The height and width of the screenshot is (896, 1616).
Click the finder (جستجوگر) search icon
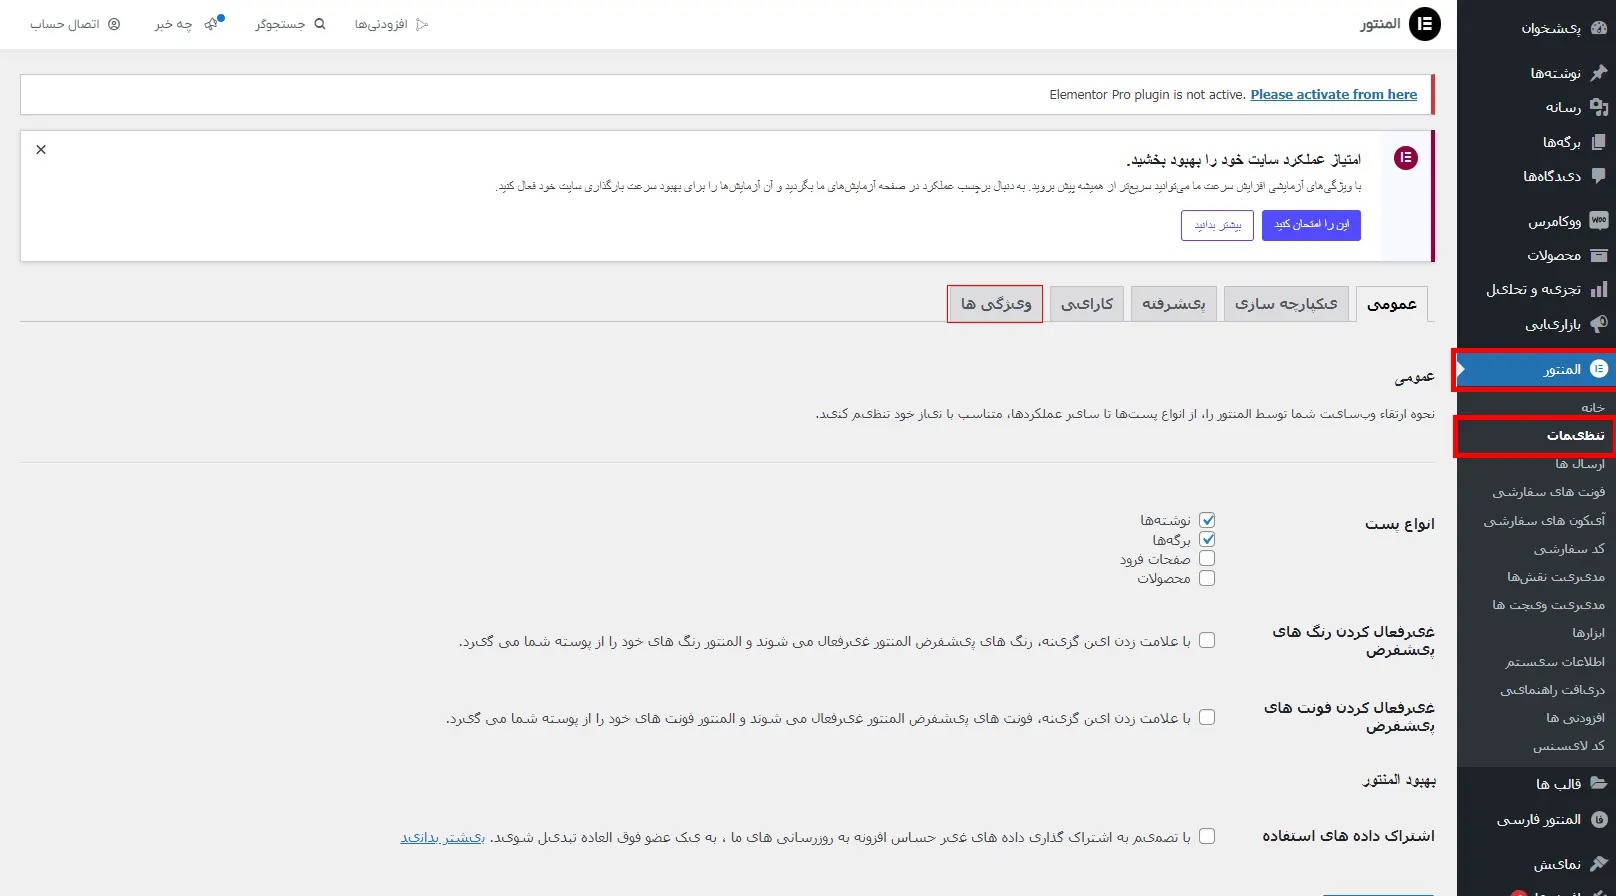(320, 24)
